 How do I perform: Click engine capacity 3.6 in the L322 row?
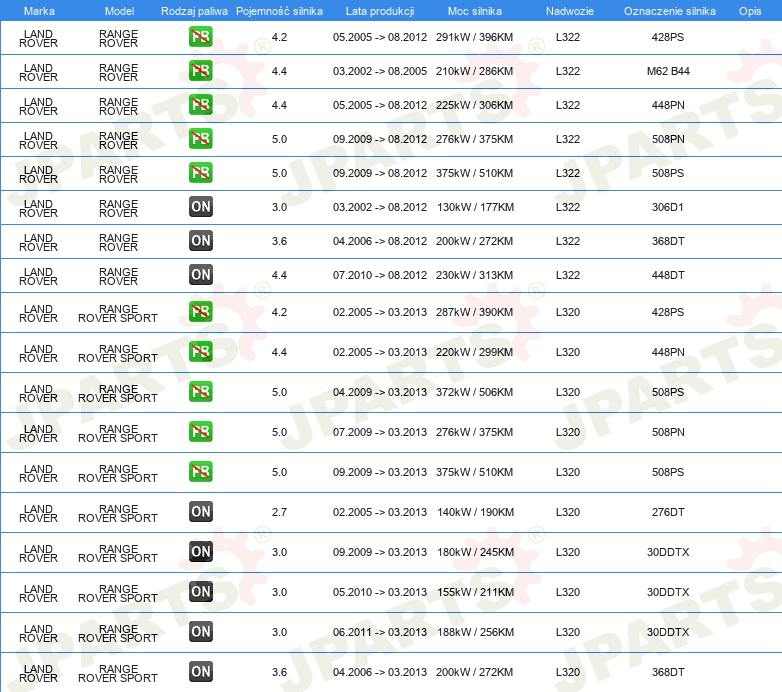[x=279, y=241]
